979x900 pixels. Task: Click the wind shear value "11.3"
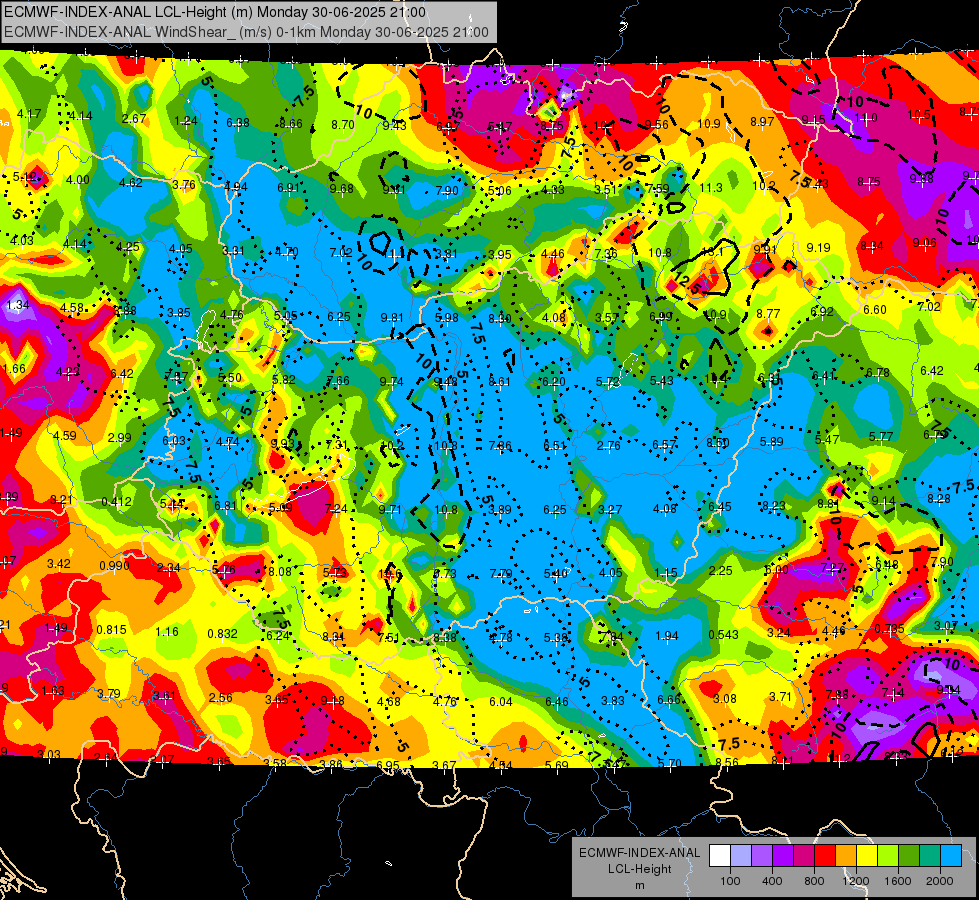pyautogui.click(x=711, y=187)
